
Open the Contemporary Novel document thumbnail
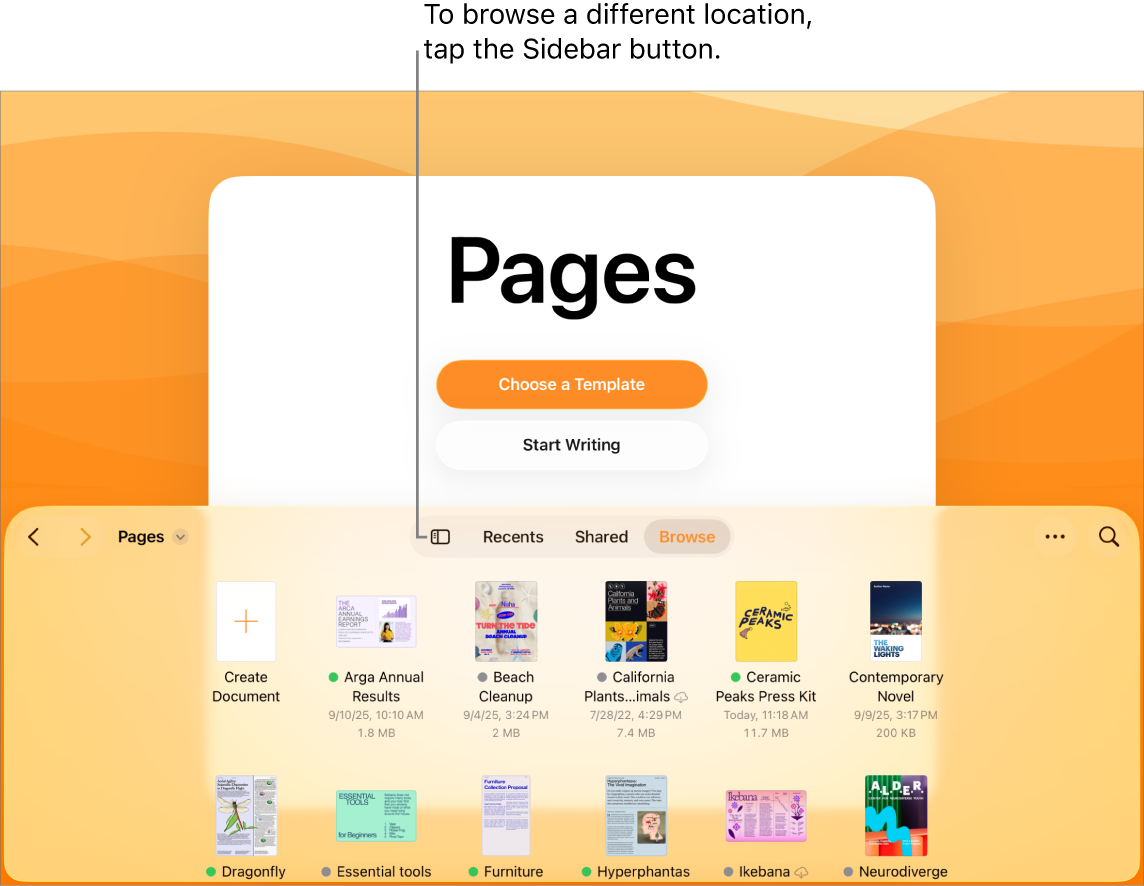[895, 620]
